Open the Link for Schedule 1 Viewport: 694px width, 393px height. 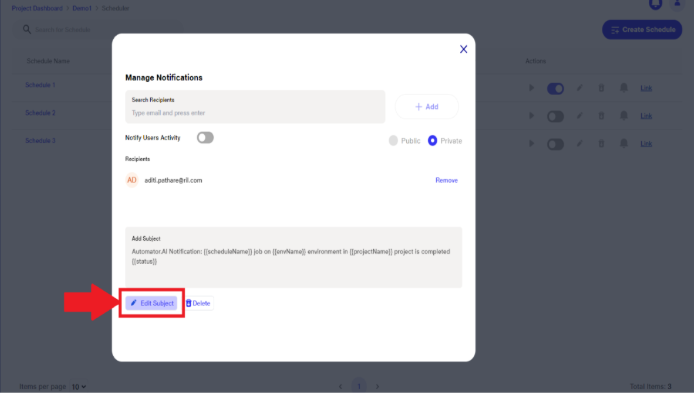[646, 88]
